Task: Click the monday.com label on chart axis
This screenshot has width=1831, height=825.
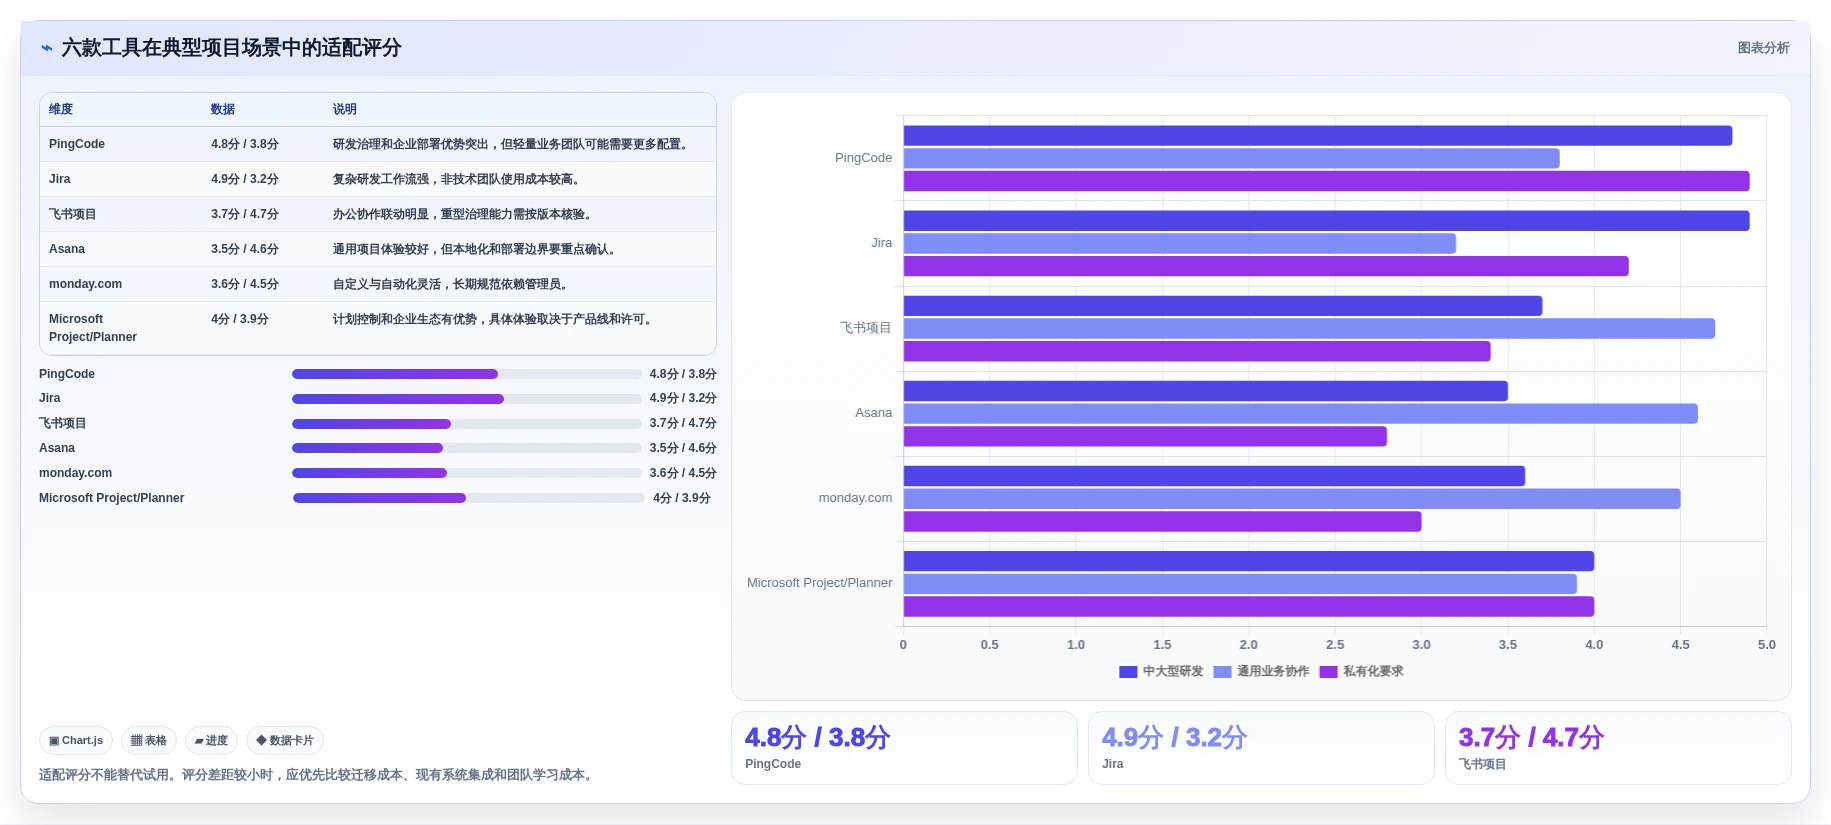Action: pos(855,498)
